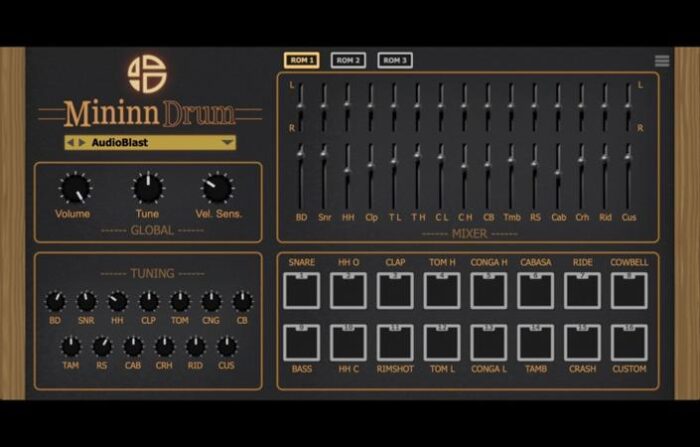This screenshot has width=700, height=447.
Task: Click the global Volume knob
Action: [73, 187]
